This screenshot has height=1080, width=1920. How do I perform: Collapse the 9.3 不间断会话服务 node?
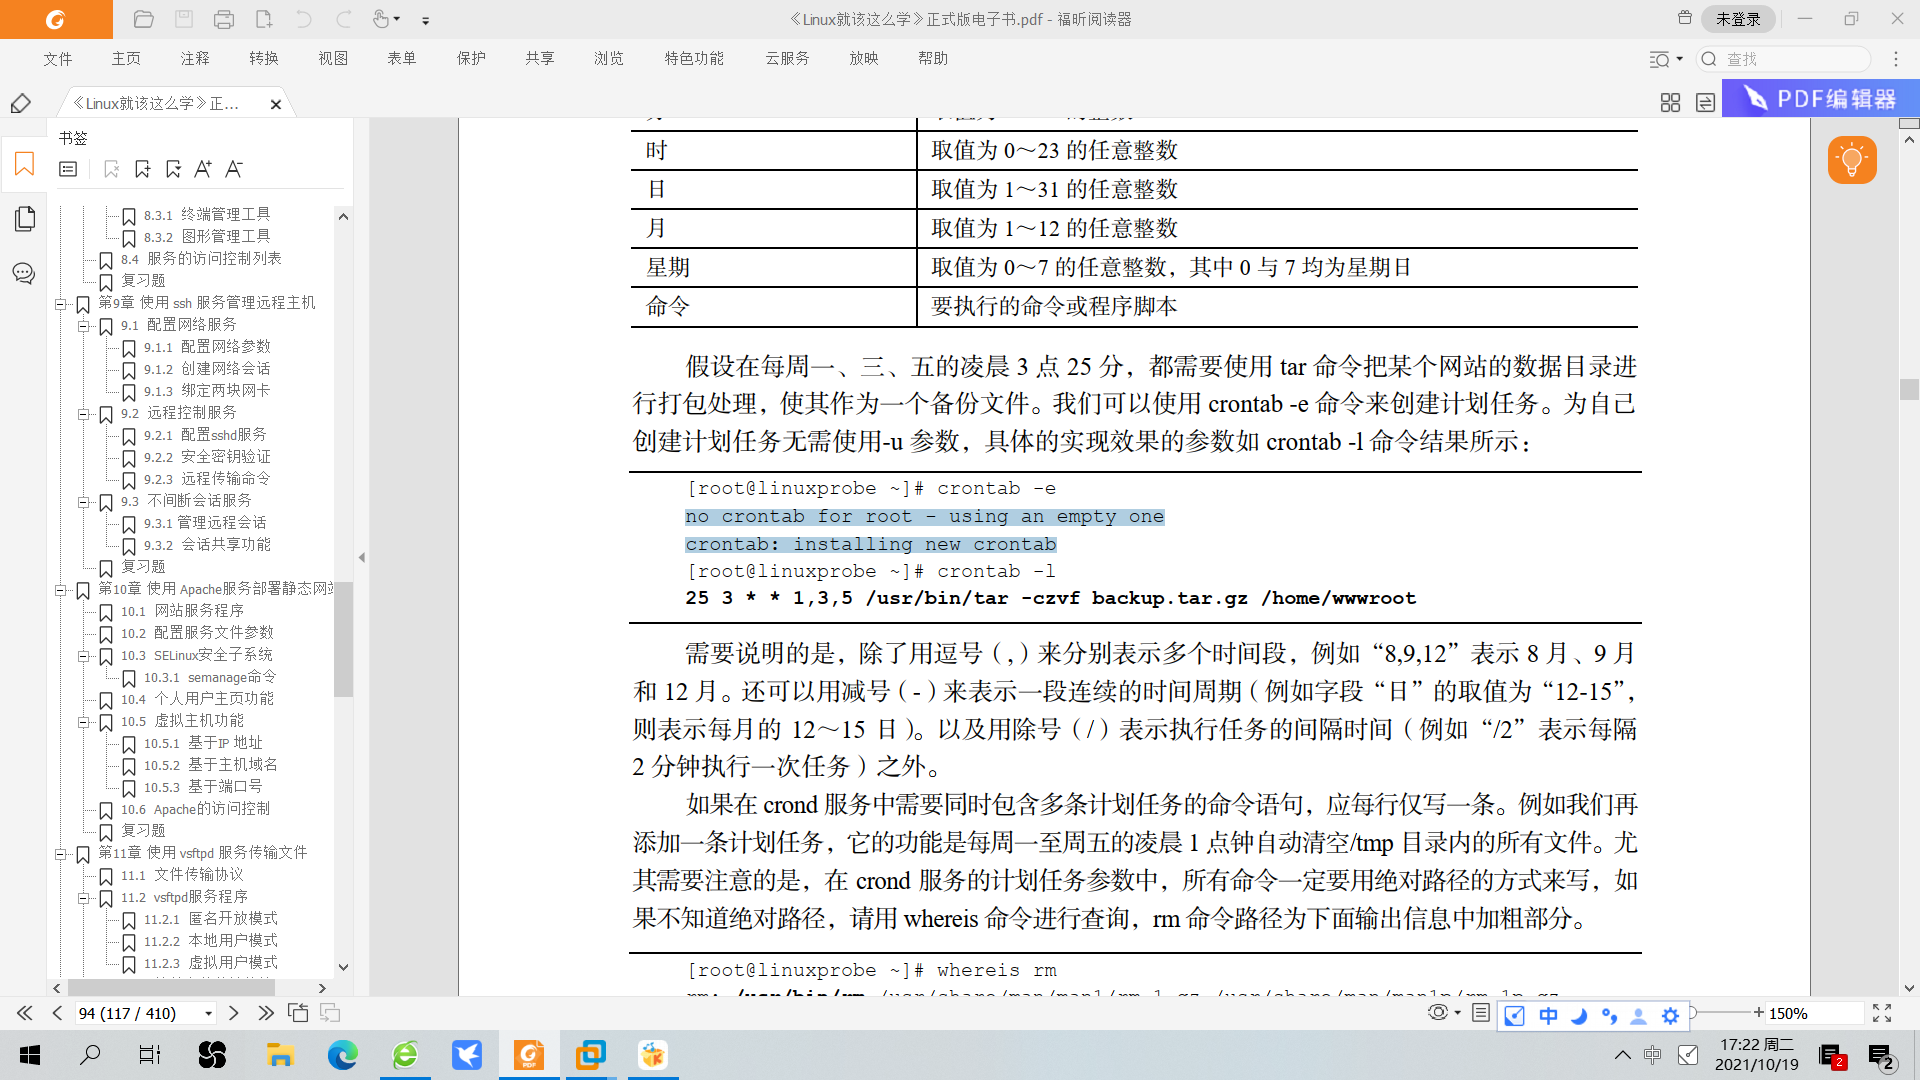coord(84,501)
